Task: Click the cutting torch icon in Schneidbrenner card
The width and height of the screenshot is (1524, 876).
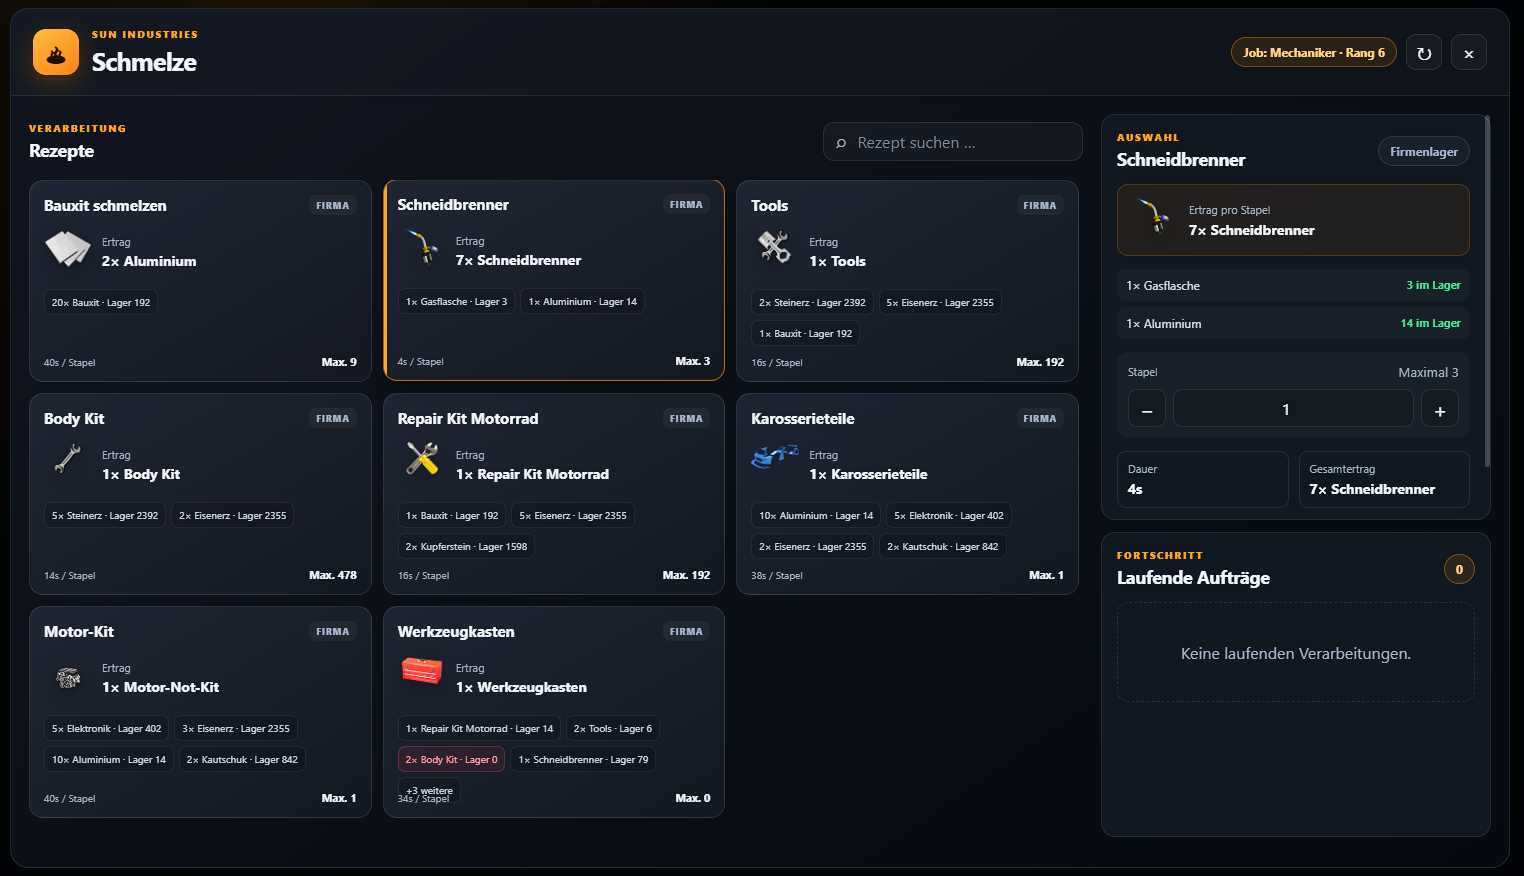Action: tap(422, 247)
